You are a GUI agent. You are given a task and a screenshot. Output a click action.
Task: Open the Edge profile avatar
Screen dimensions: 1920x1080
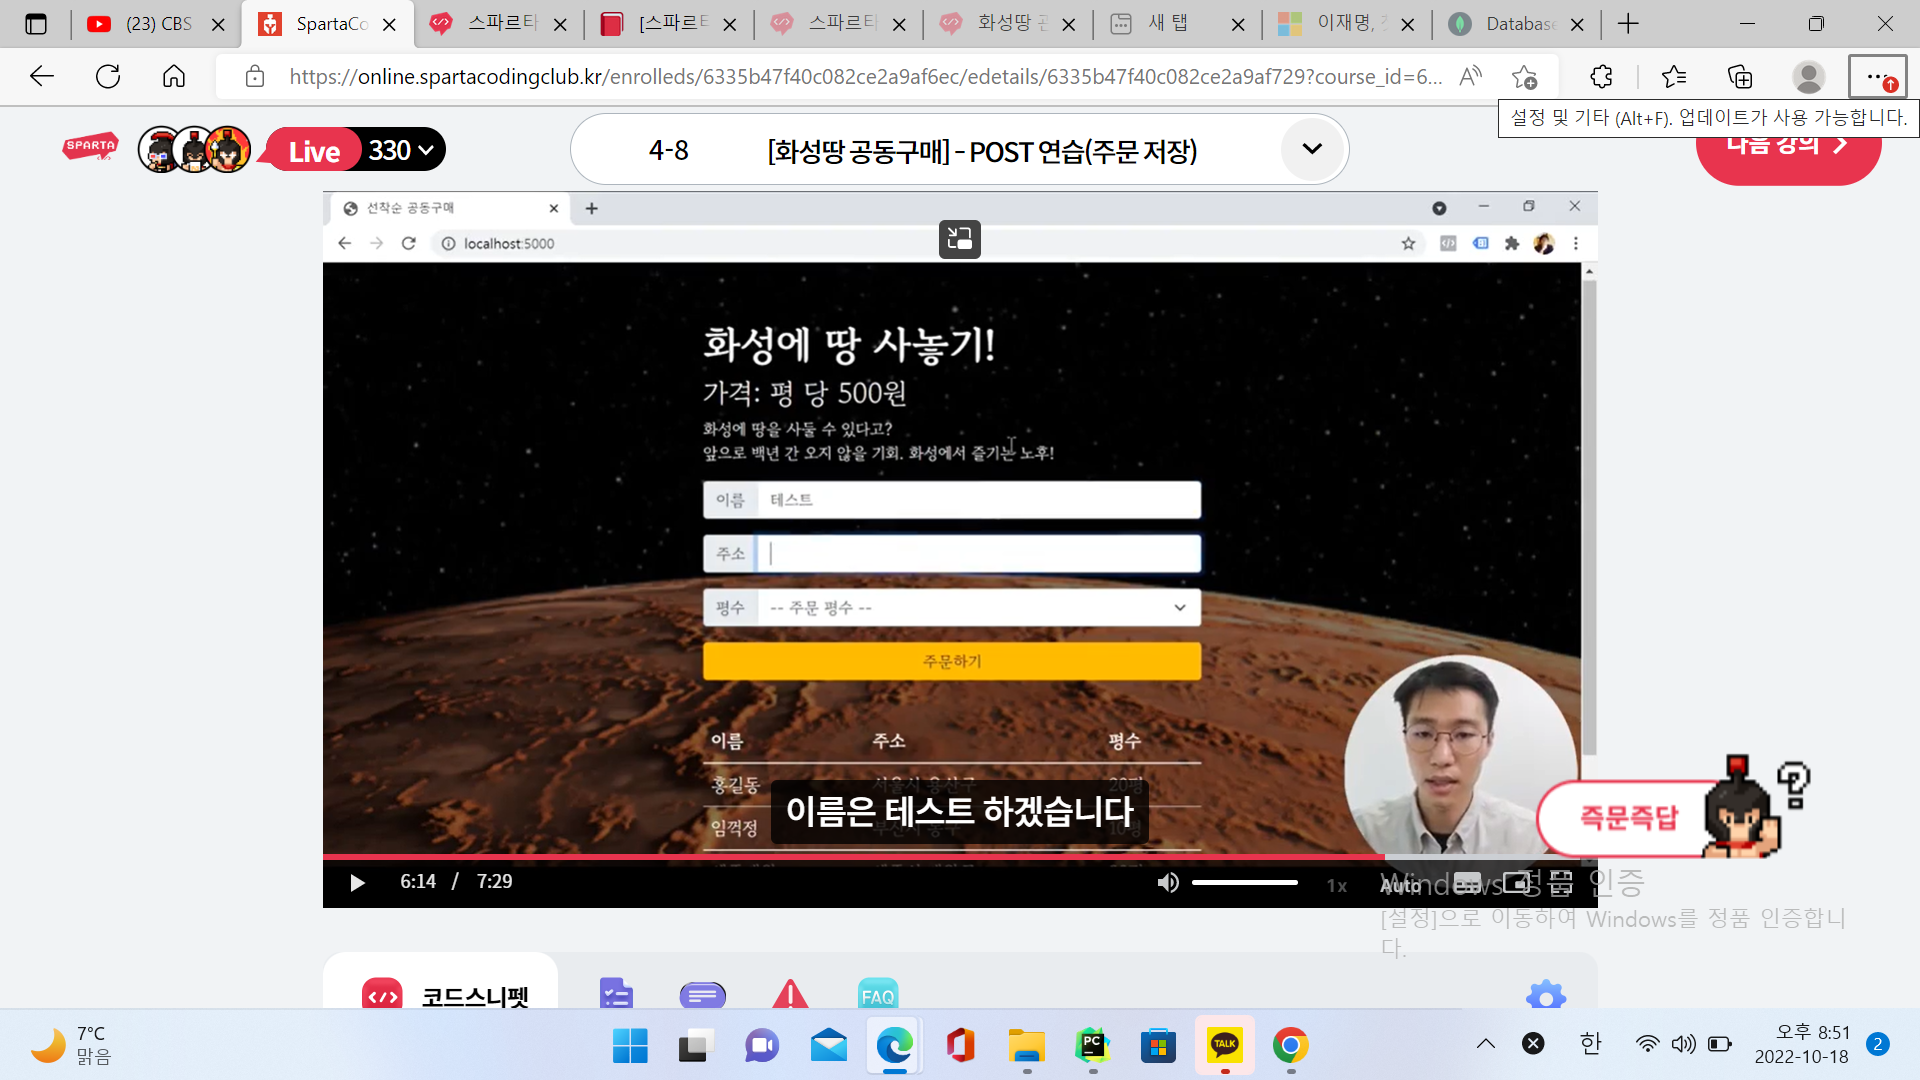point(1808,77)
